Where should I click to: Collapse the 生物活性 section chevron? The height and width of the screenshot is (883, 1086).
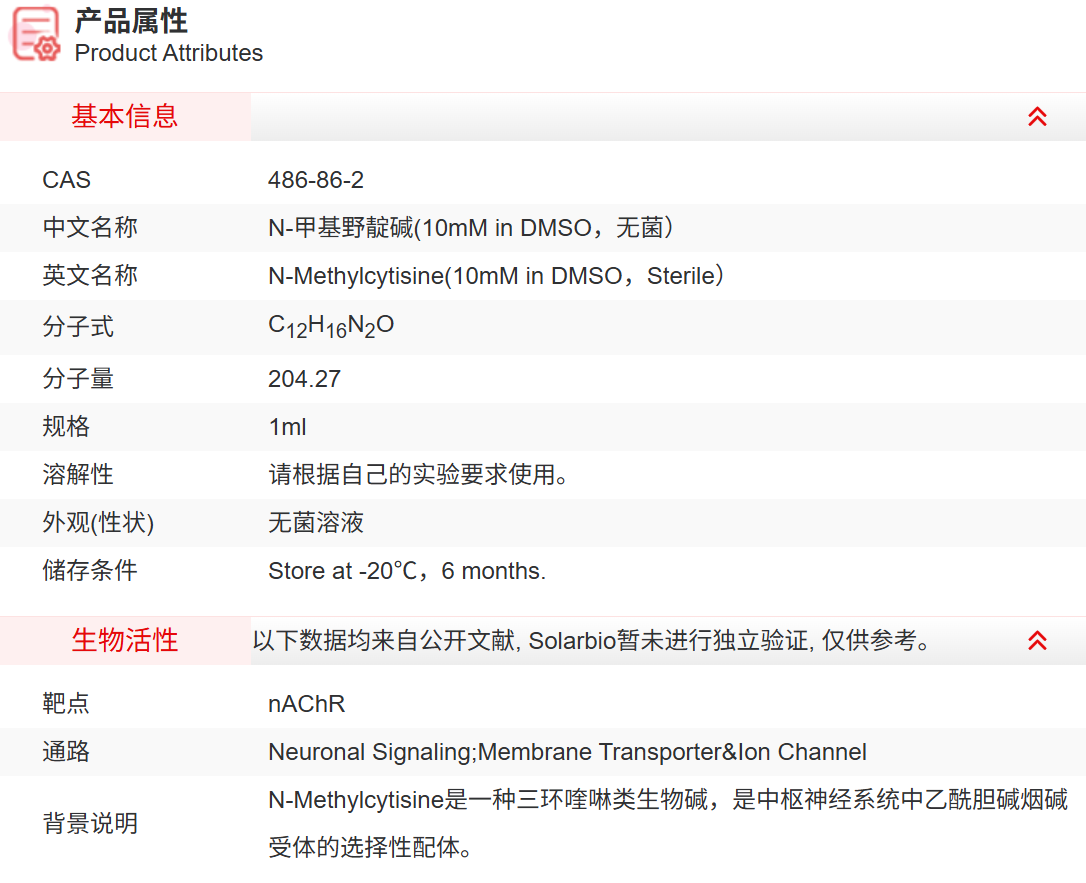(x=1037, y=641)
